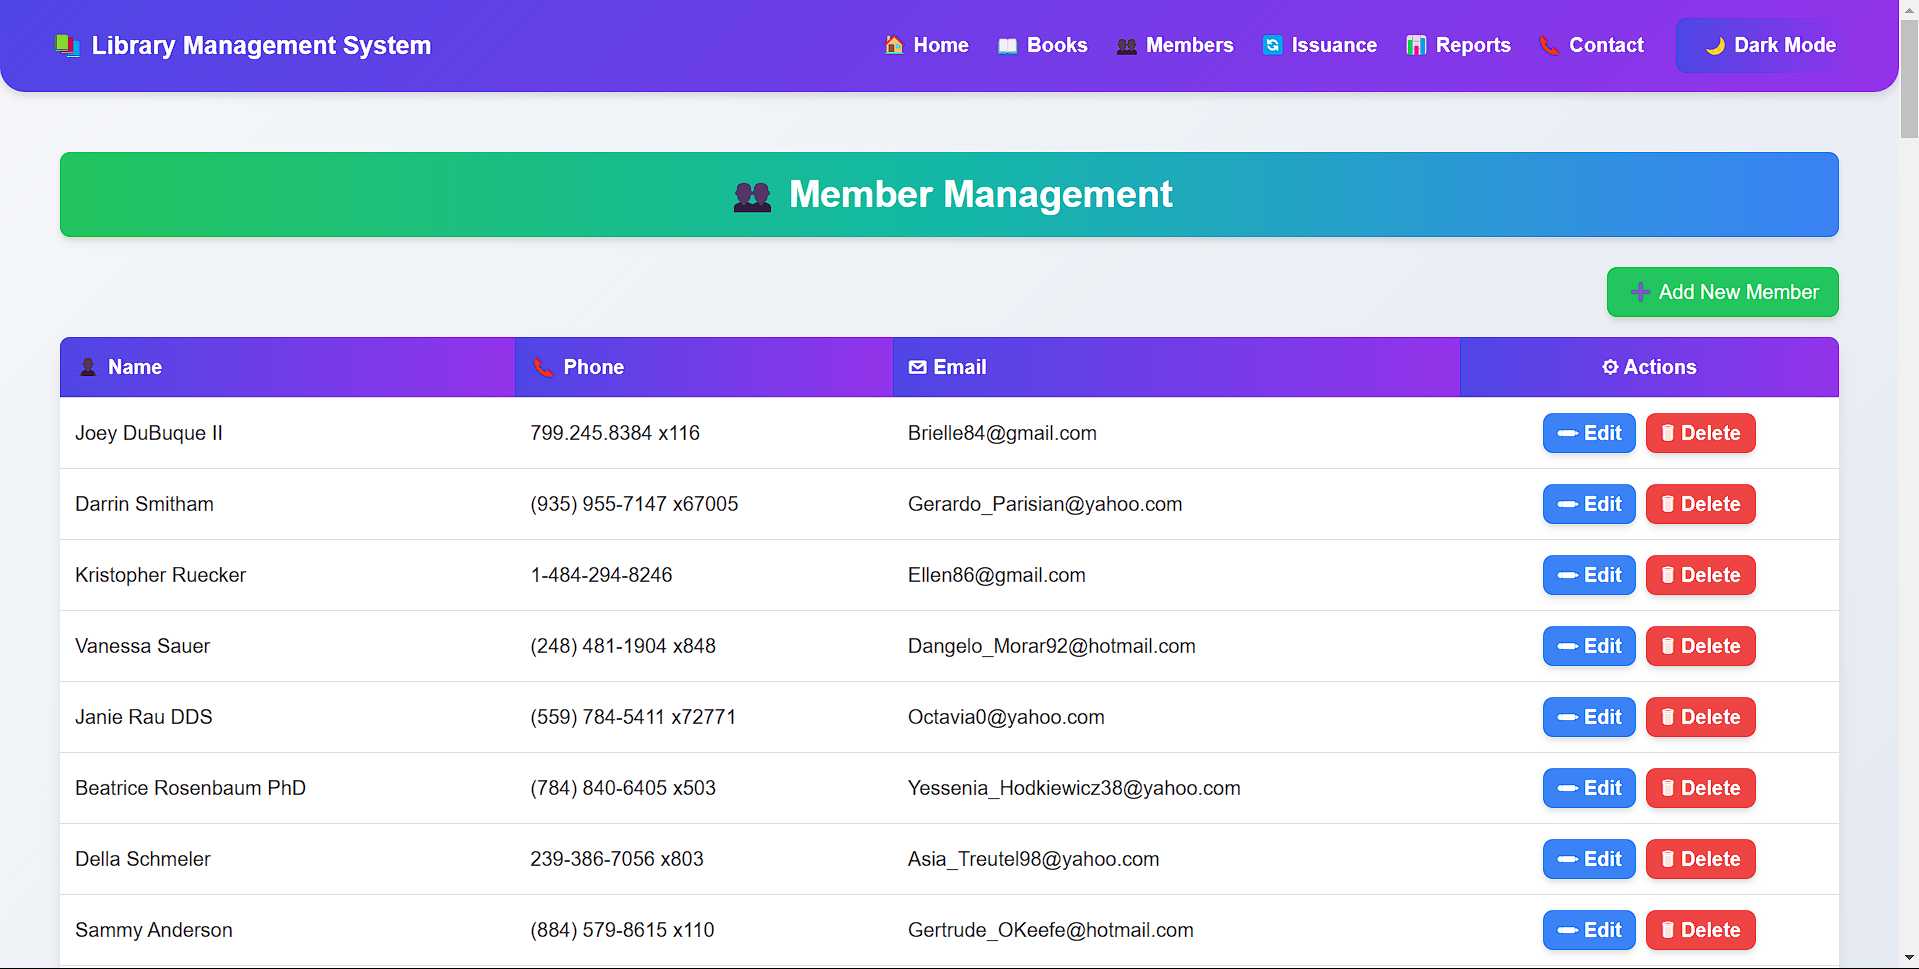The image size is (1919, 969).
Task: Click the person icon in Name header
Action: 88,367
